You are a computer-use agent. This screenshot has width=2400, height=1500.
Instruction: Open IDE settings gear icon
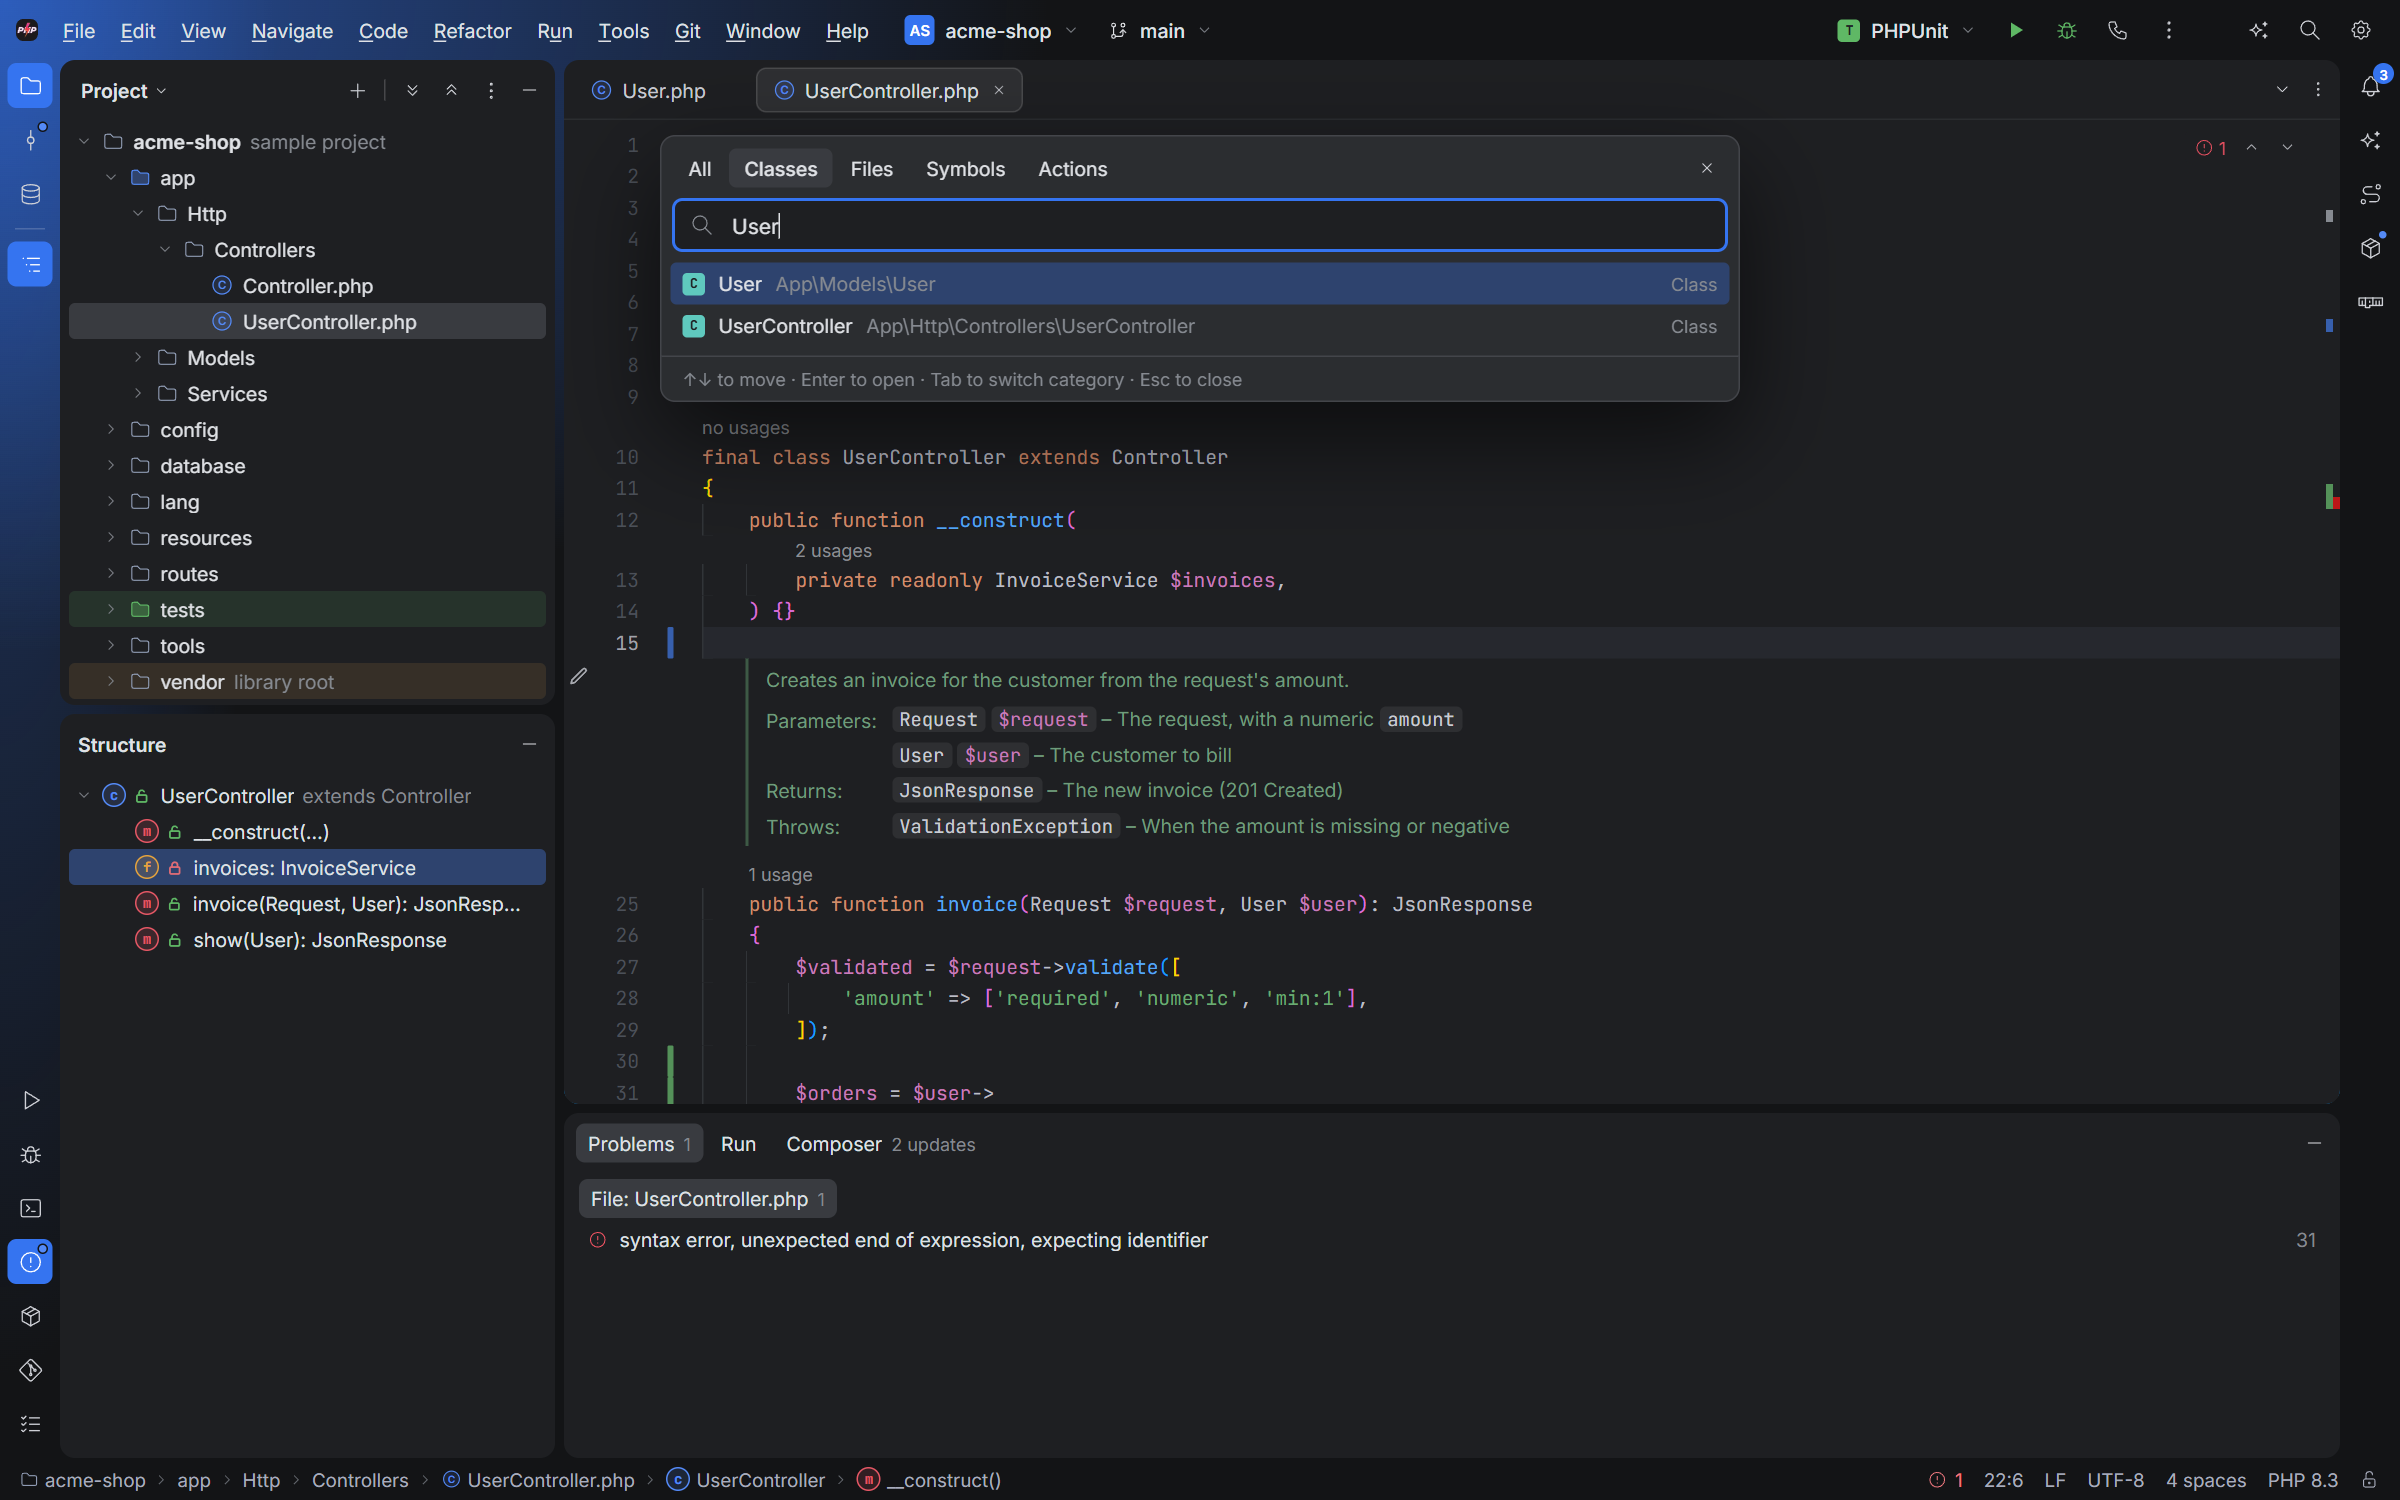point(2360,31)
